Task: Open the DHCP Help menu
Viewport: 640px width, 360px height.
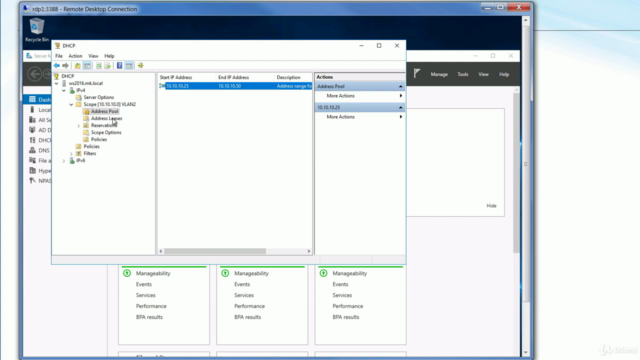Action: pos(109,56)
